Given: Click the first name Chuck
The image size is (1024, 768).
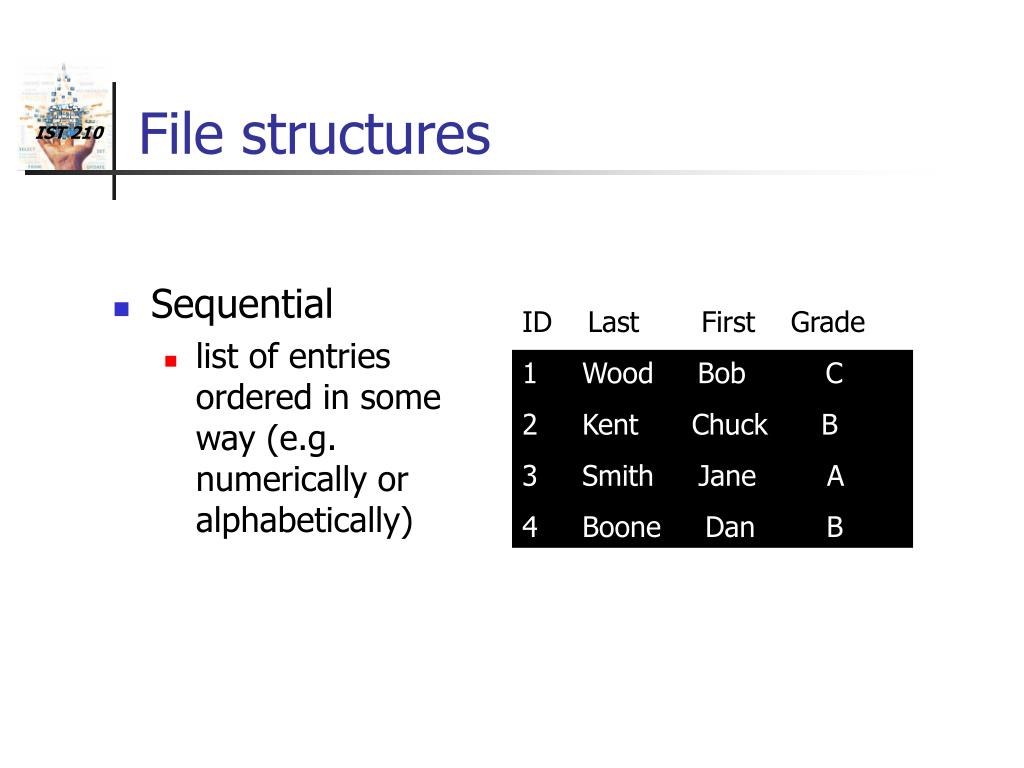Looking at the screenshot, I should click(729, 425).
